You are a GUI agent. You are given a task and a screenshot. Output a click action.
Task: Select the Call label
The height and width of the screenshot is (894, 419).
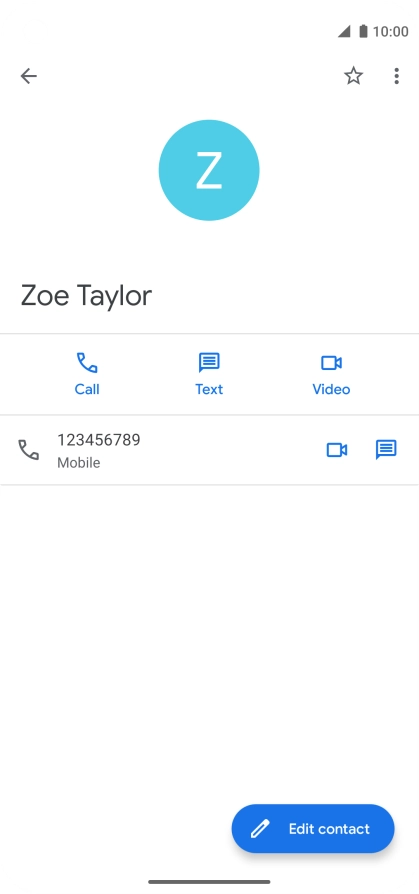(87, 389)
